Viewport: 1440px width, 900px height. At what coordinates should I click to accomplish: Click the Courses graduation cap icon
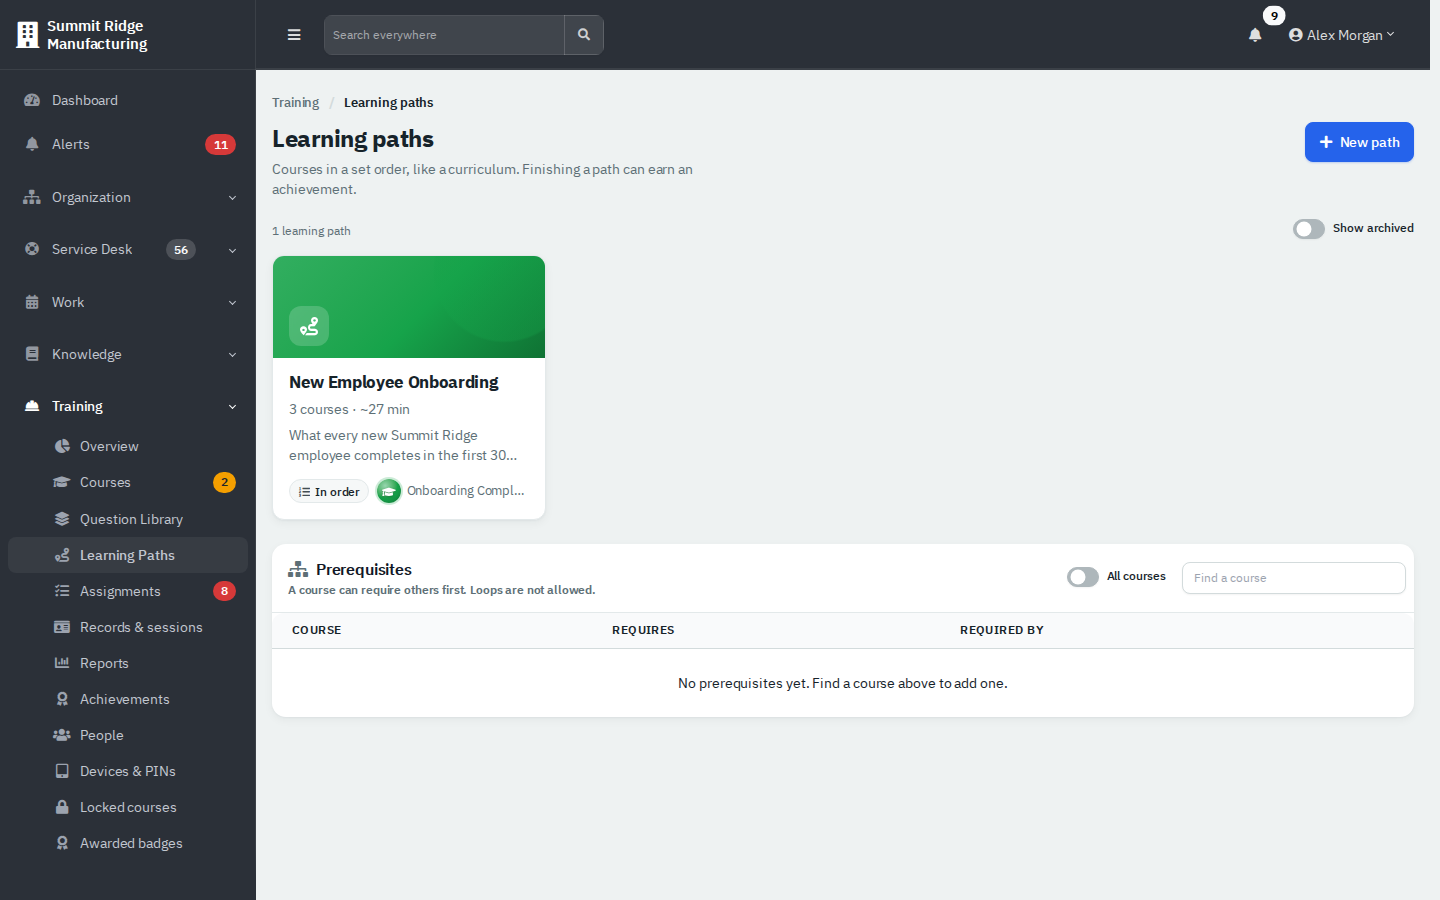pyautogui.click(x=62, y=482)
